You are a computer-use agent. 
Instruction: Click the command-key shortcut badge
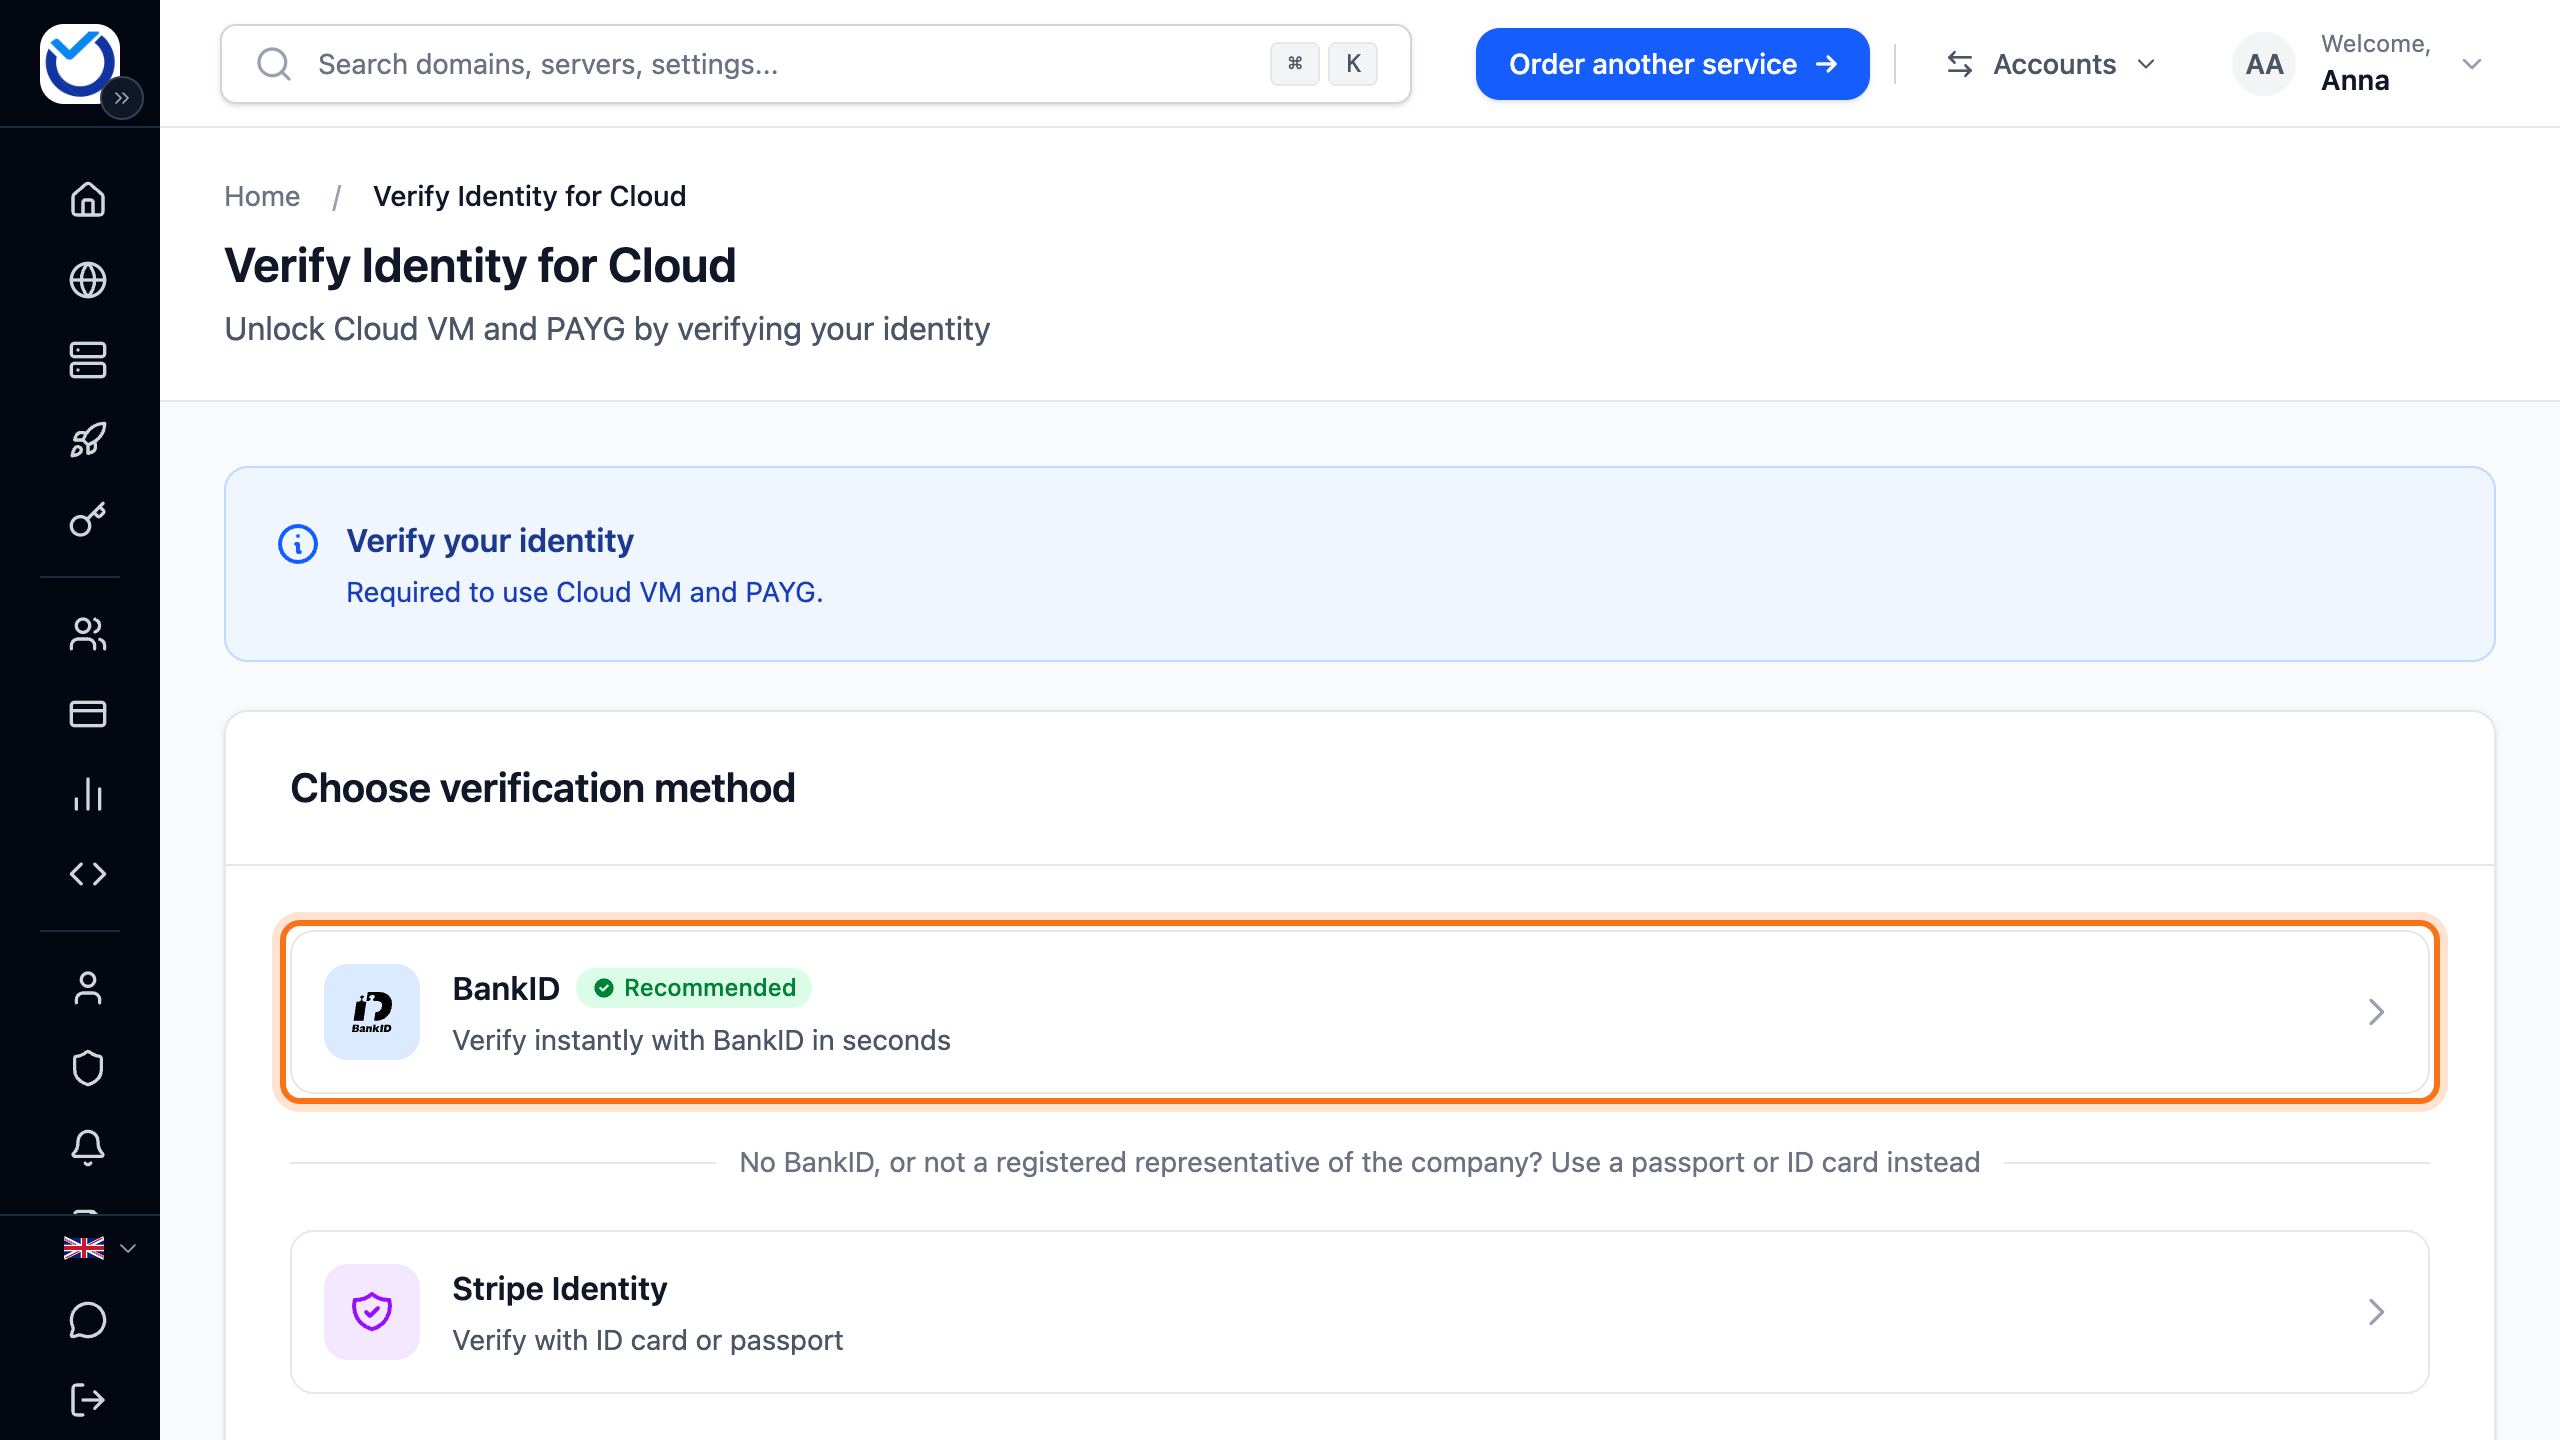pos(1295,64)
